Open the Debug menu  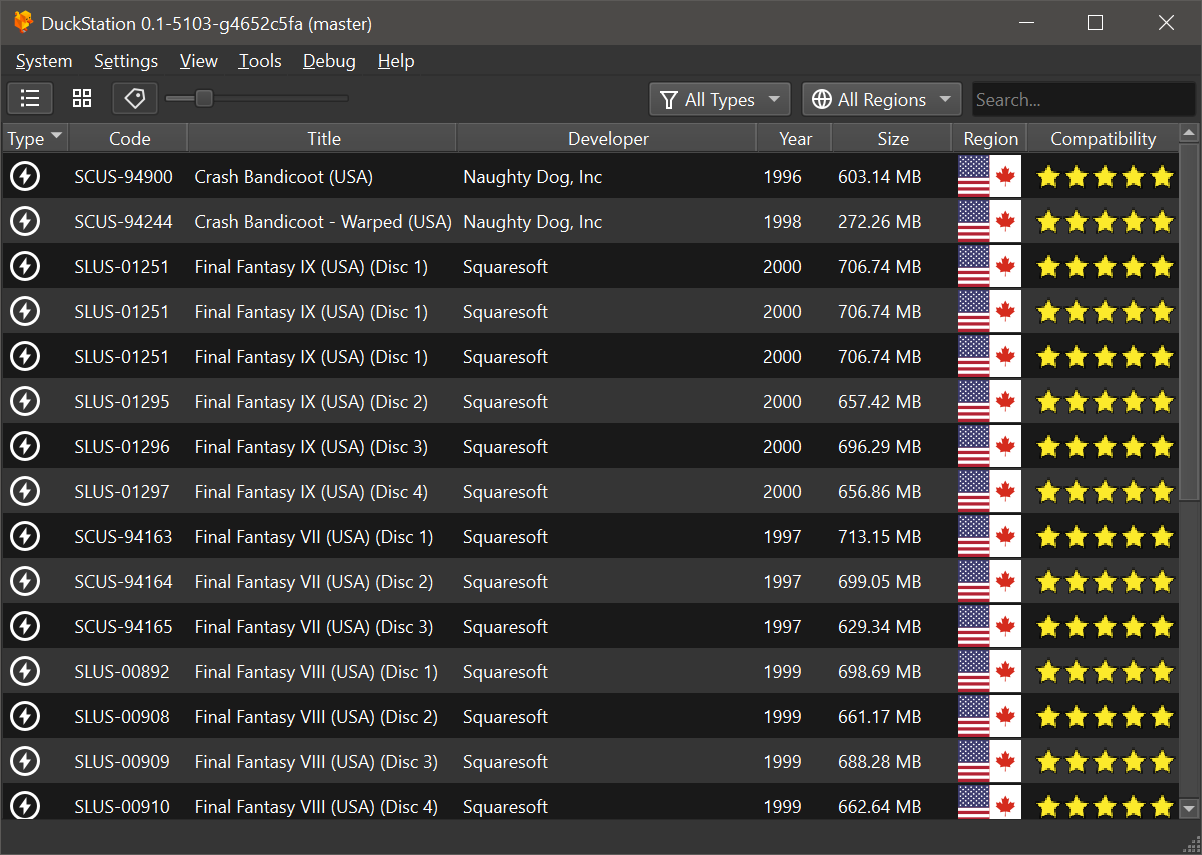pyautogui.click(x=329, y=61)
